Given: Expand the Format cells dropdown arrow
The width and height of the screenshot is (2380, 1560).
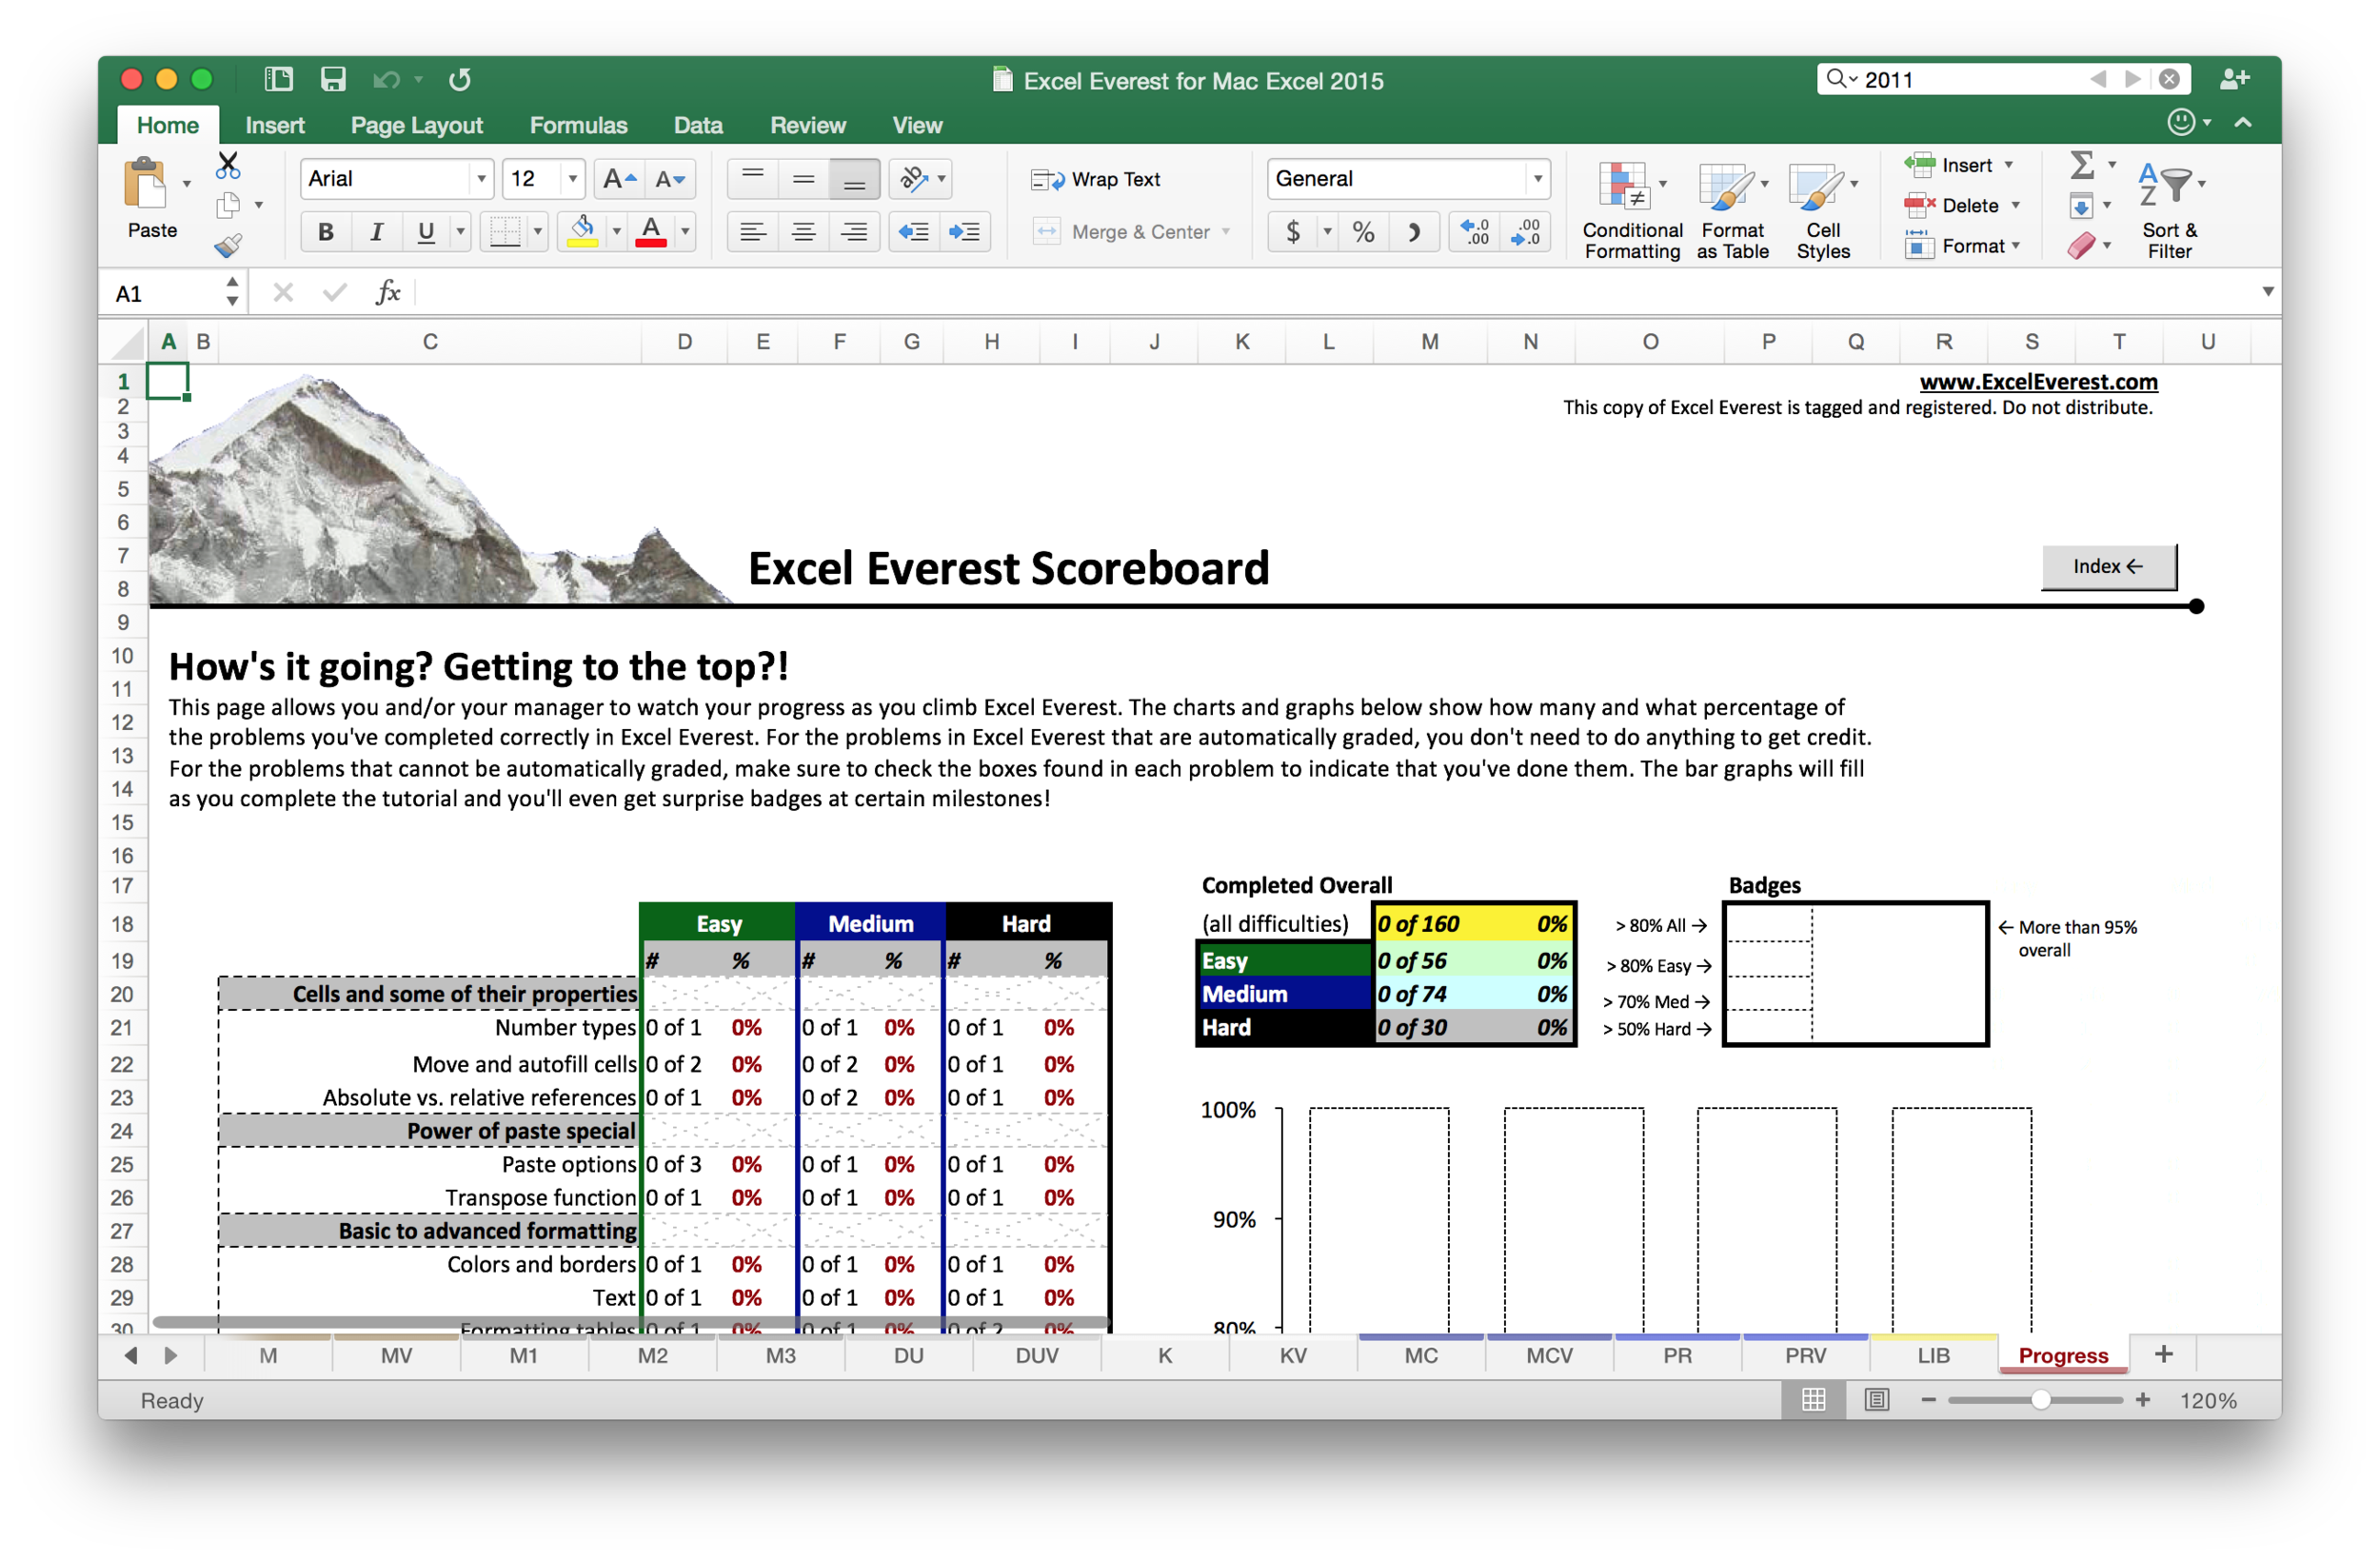Looking at the screenshot, I should [2016, 246].
